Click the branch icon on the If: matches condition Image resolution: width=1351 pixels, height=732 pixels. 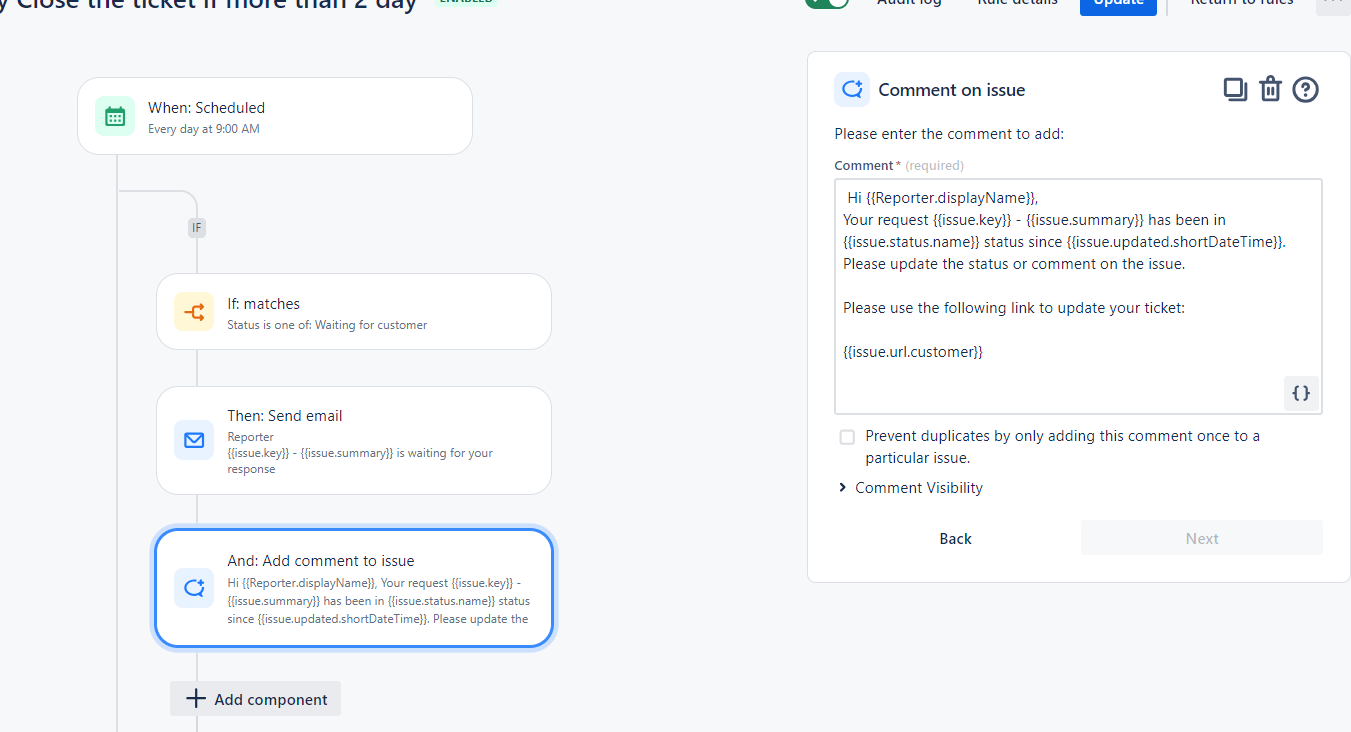(194, 311)
